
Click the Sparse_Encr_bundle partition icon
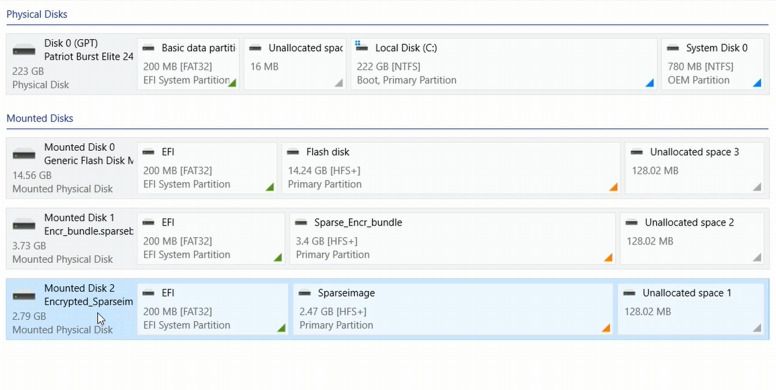coord(301,223)
